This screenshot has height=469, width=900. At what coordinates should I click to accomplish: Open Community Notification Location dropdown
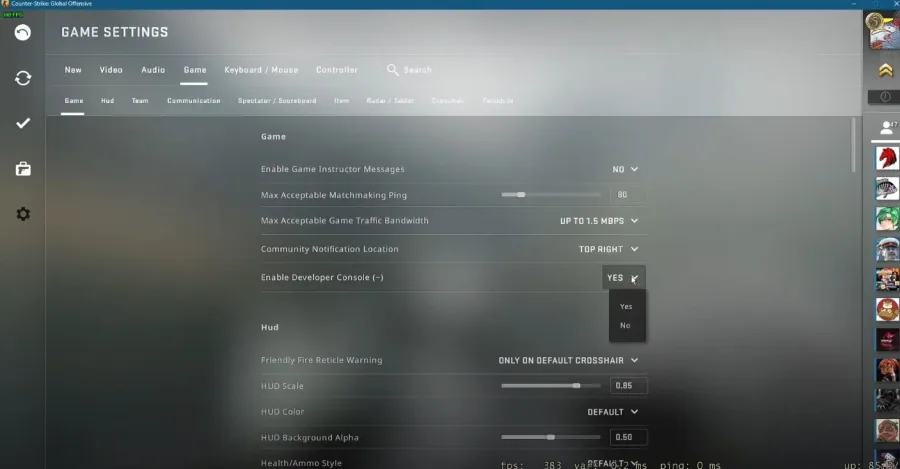point(608,249)
